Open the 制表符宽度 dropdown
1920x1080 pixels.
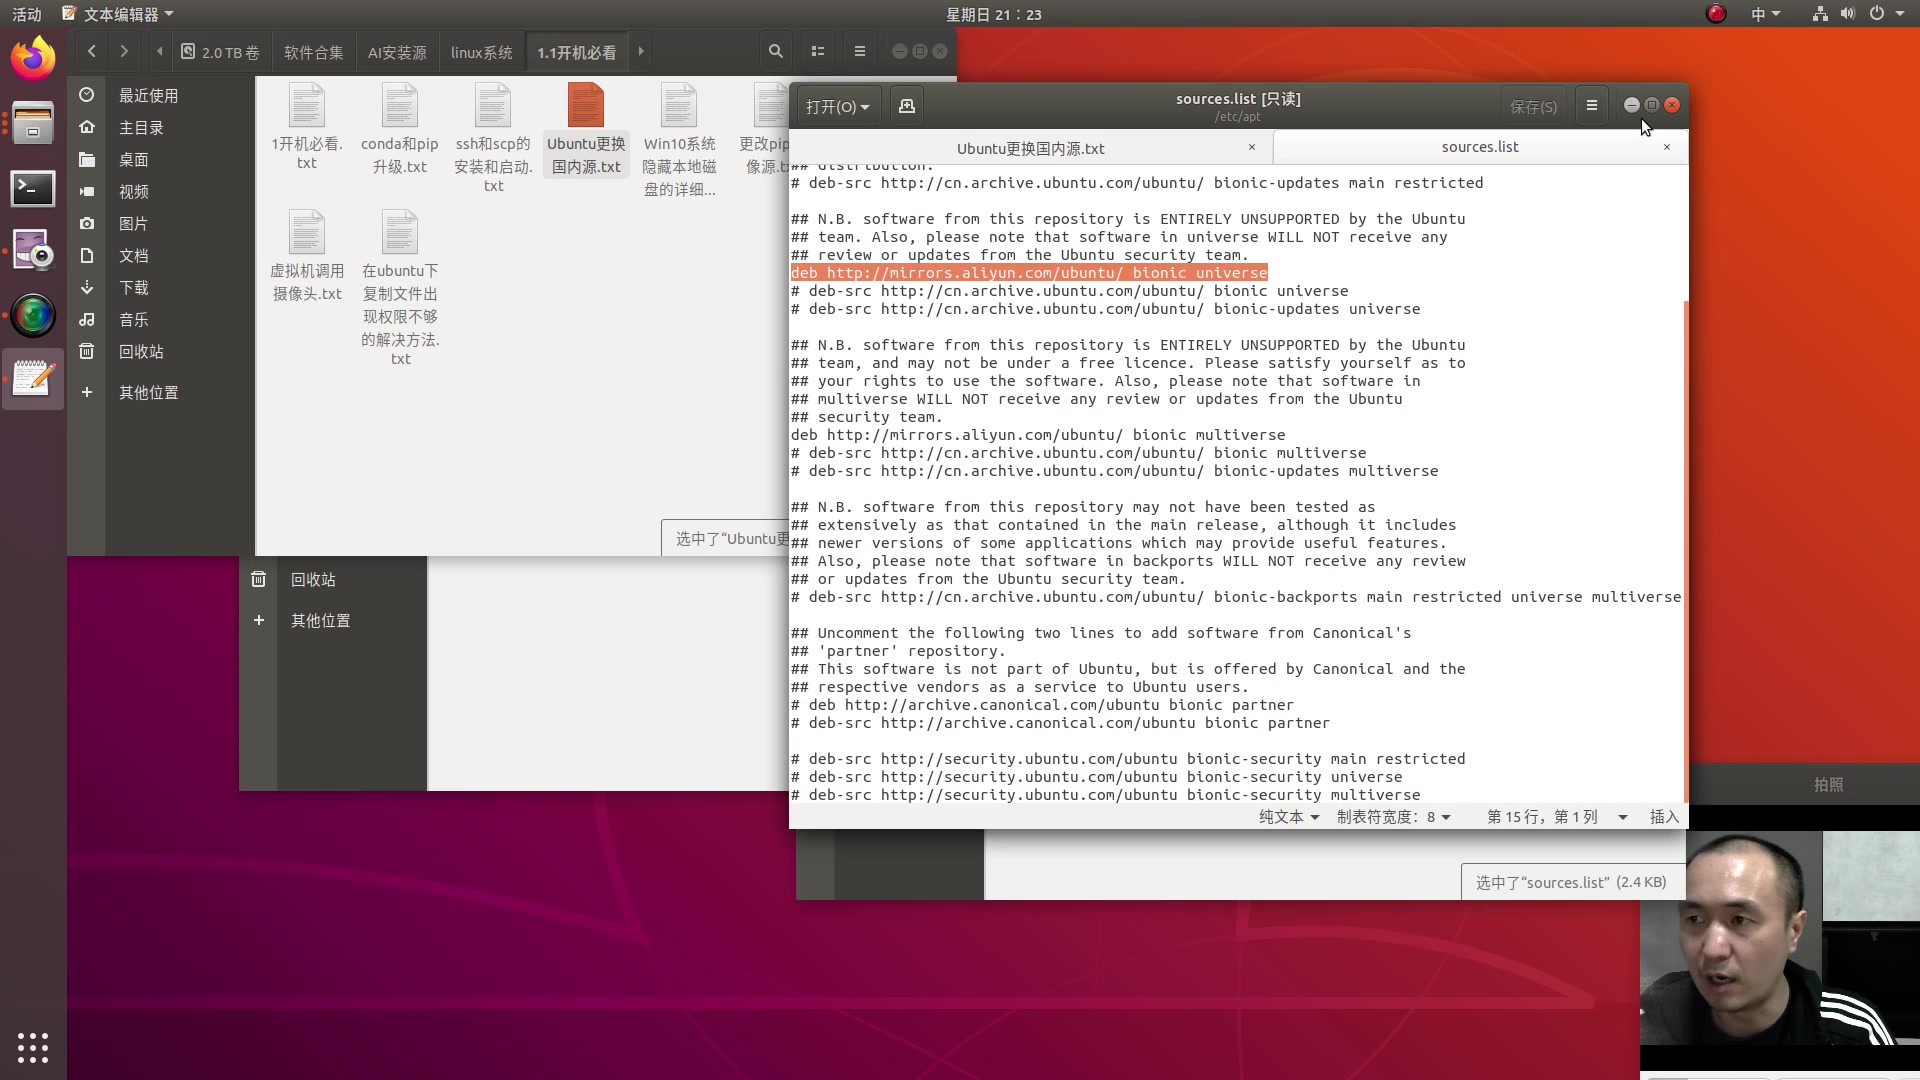point(1393,817)
